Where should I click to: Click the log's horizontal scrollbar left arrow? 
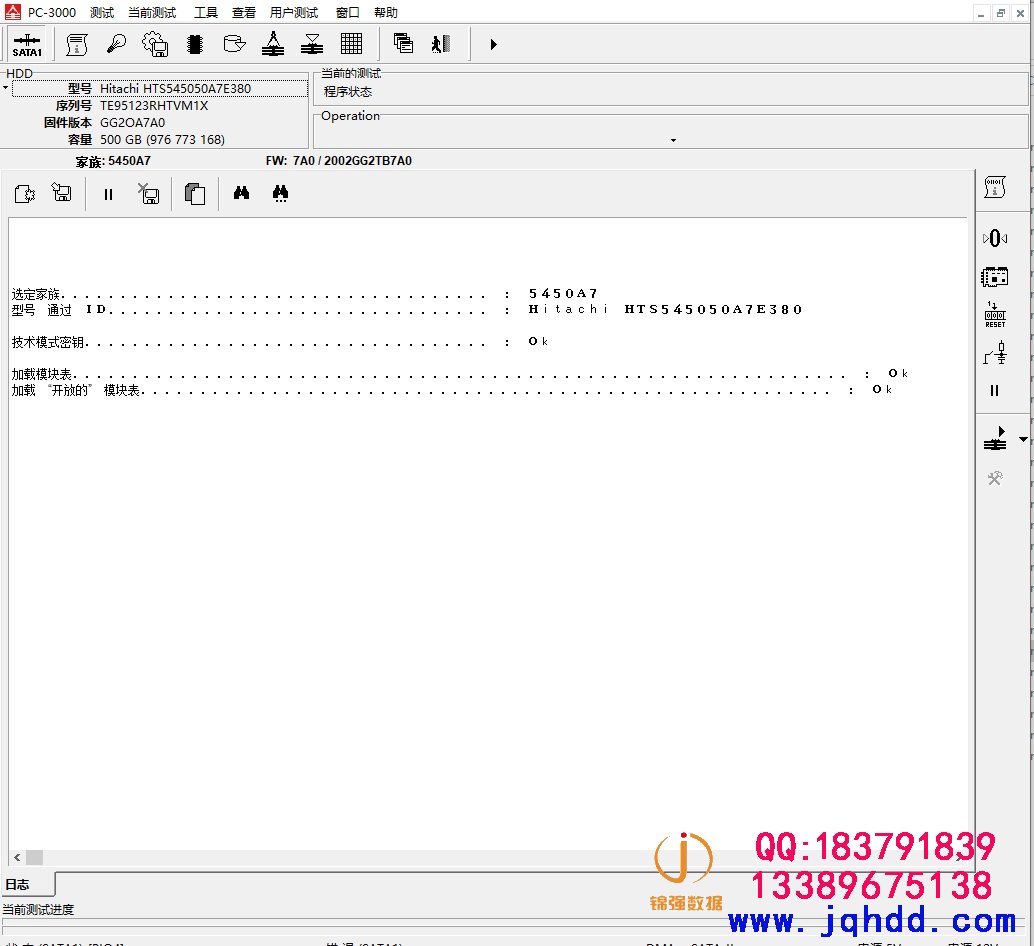pyautogui.click(x=17, y=858)
